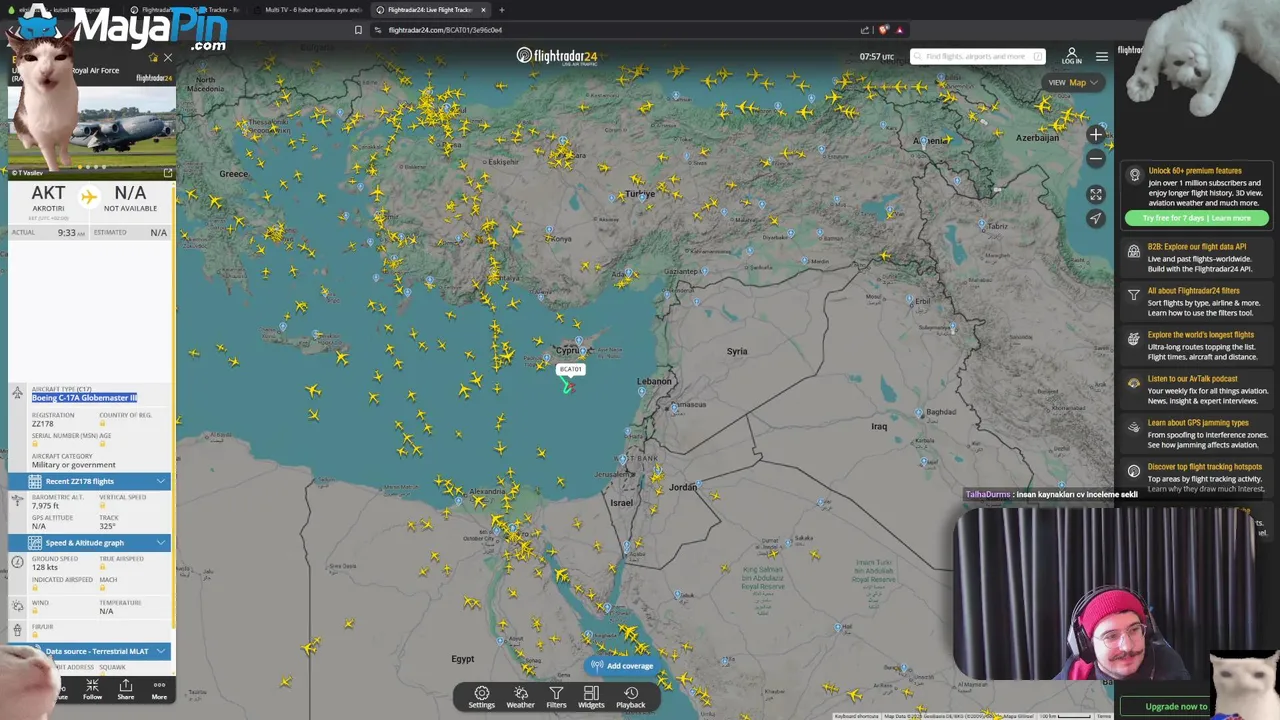The height and width of the screenshot is (720, 1280).
Task: Click the BCAT01 flight label on map
Action: 570,369
